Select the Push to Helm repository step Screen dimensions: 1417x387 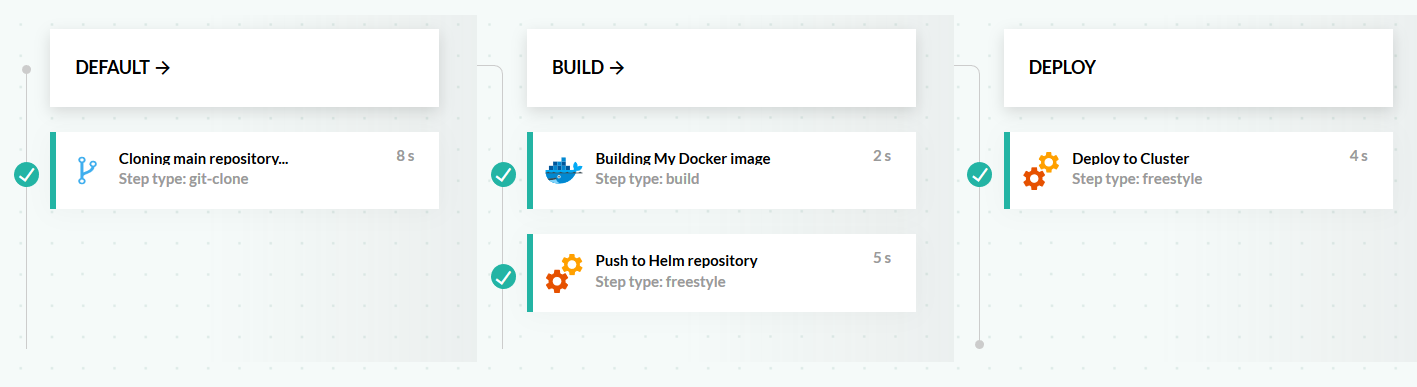click(722, 273)
